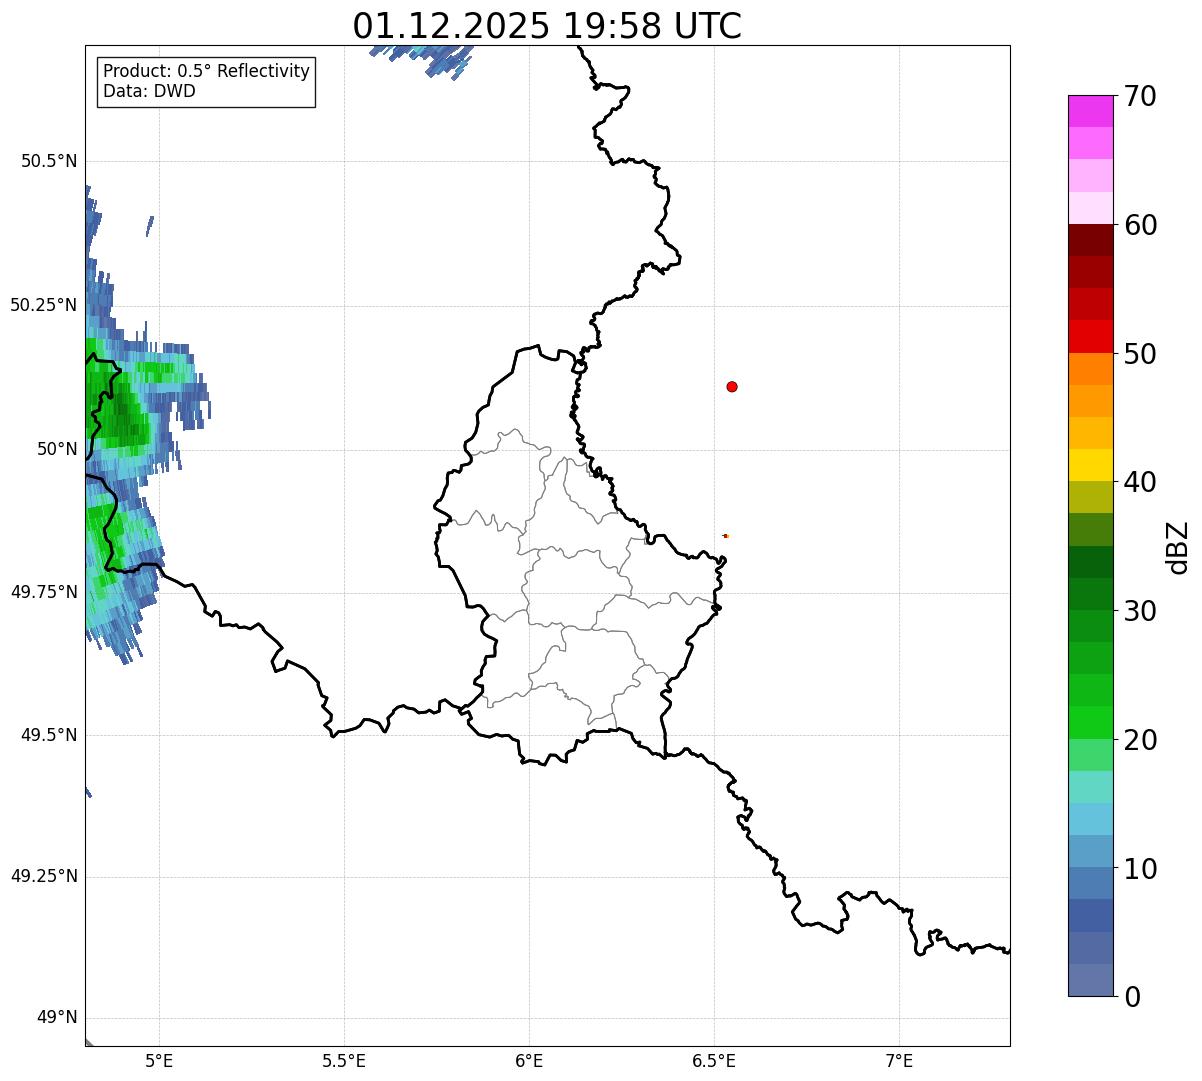
Task: Pick the bright green swatch just above 20 dBZ
Action: click(1090, 723)
